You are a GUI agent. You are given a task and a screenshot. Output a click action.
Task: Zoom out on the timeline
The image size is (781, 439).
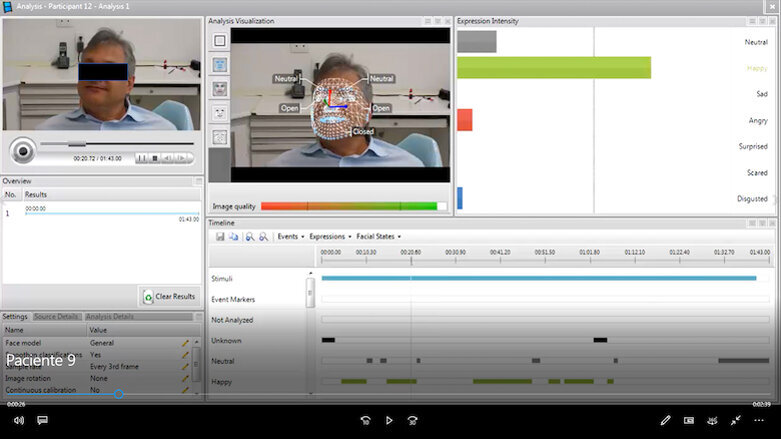(263, 236)
